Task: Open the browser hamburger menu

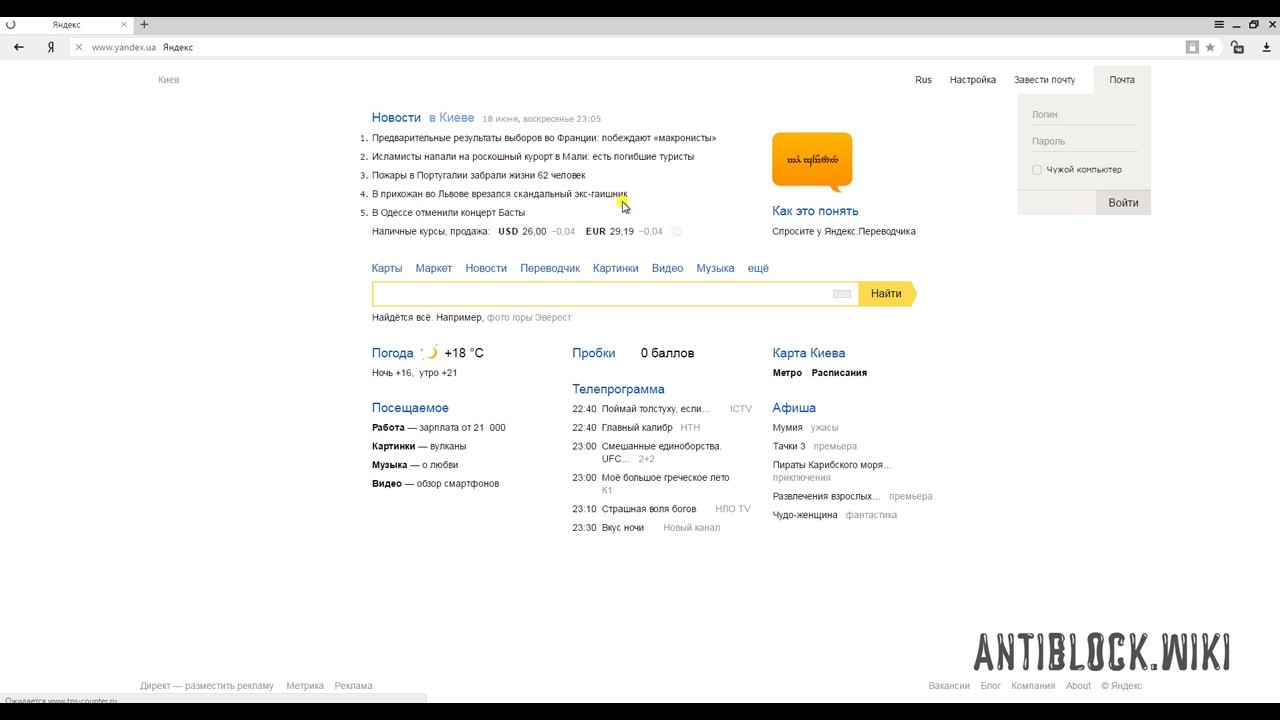Action: [1219, 24]
